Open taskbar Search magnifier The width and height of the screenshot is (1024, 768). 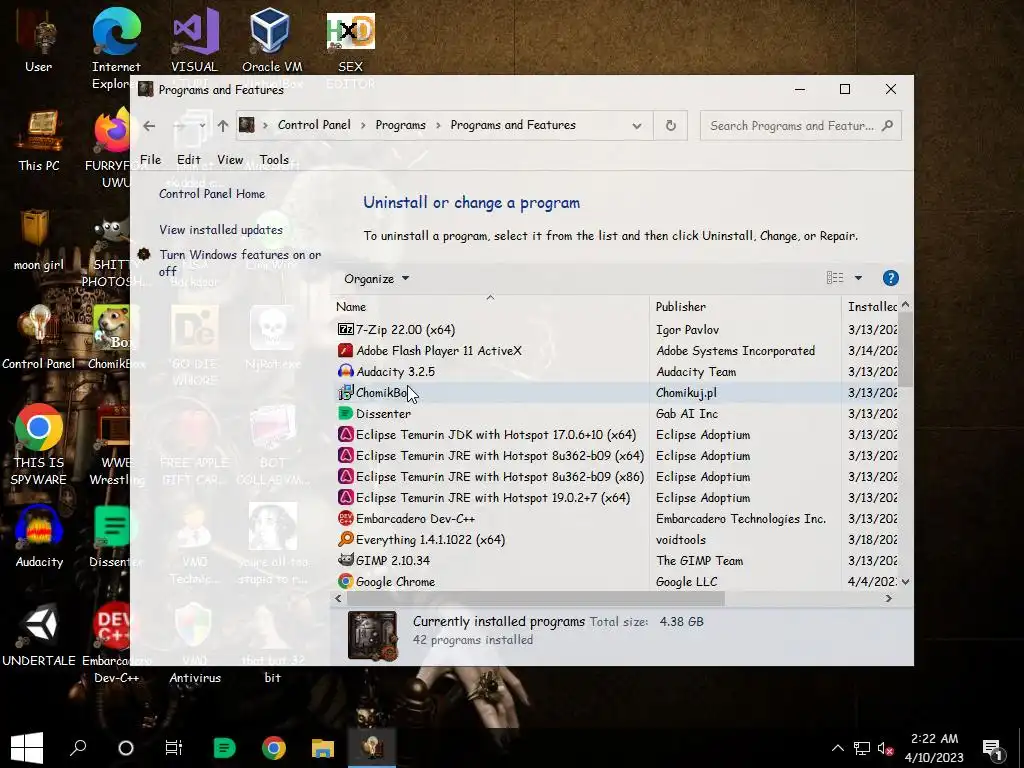click(x=78, y=748)
